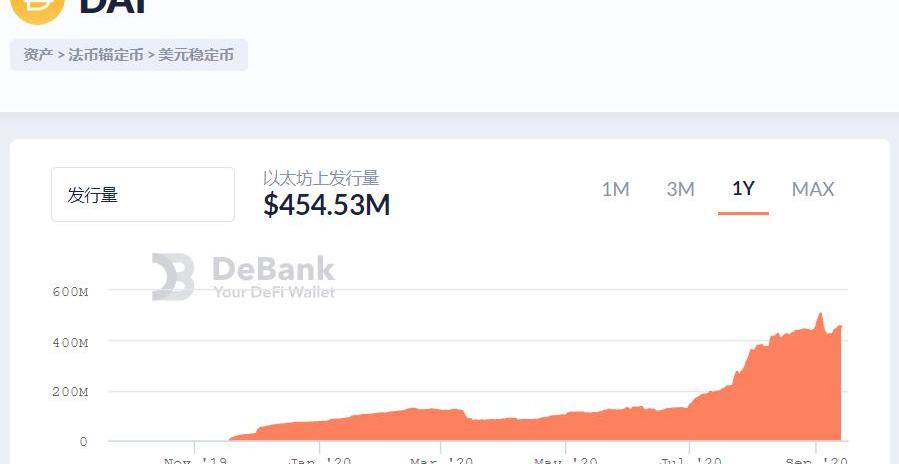Click the 400M y-axis label
Image resolution: width=899 pixels, height=464 pixels.
70,342
